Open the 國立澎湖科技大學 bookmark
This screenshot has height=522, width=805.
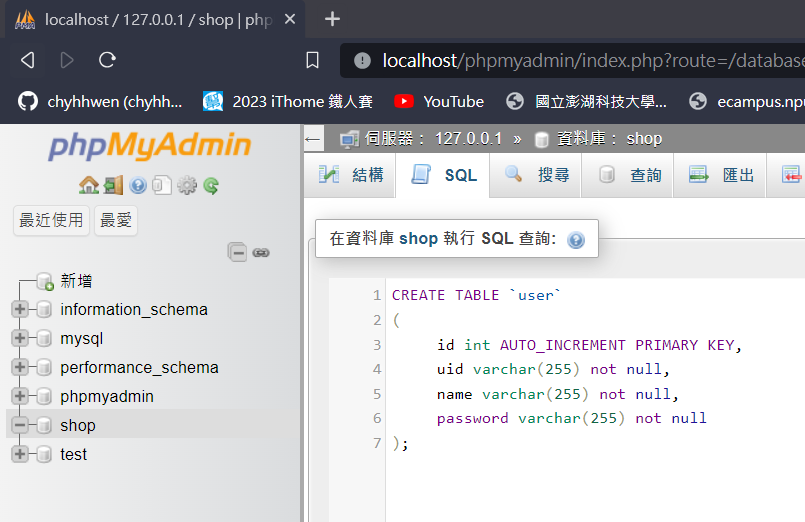[x=586, y=102]
